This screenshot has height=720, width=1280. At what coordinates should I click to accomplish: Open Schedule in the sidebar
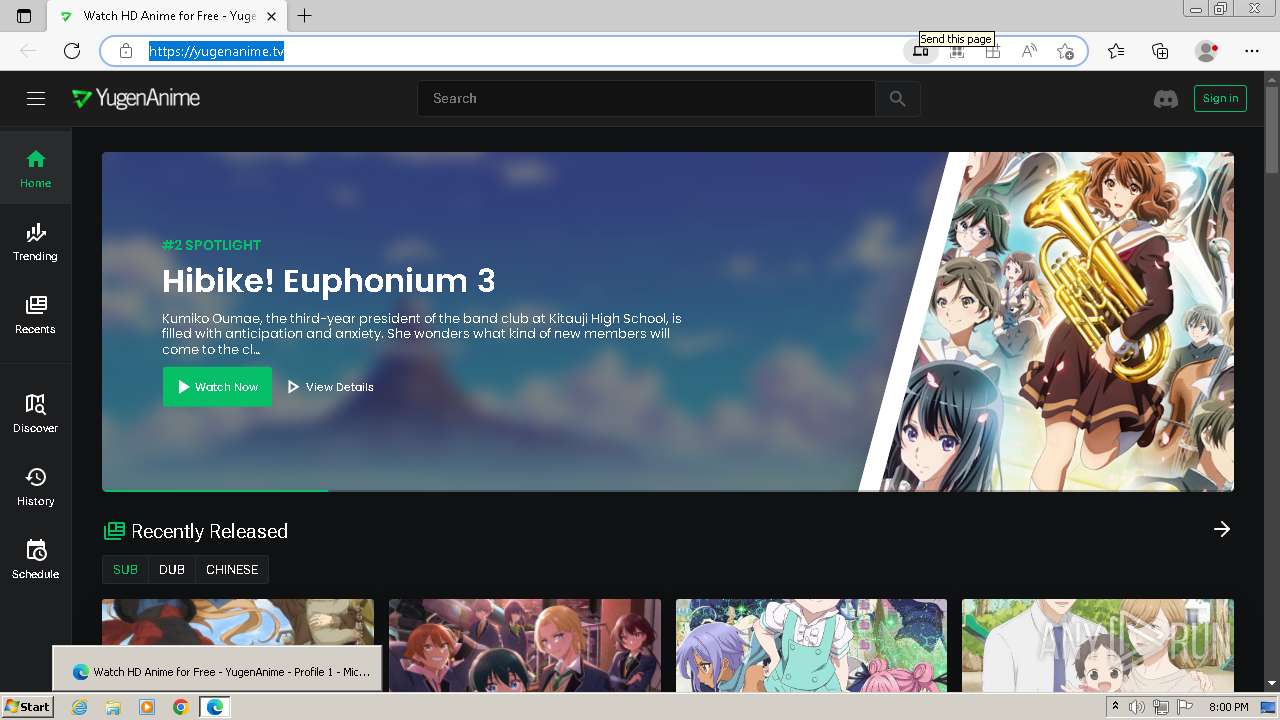pos(35,559)
